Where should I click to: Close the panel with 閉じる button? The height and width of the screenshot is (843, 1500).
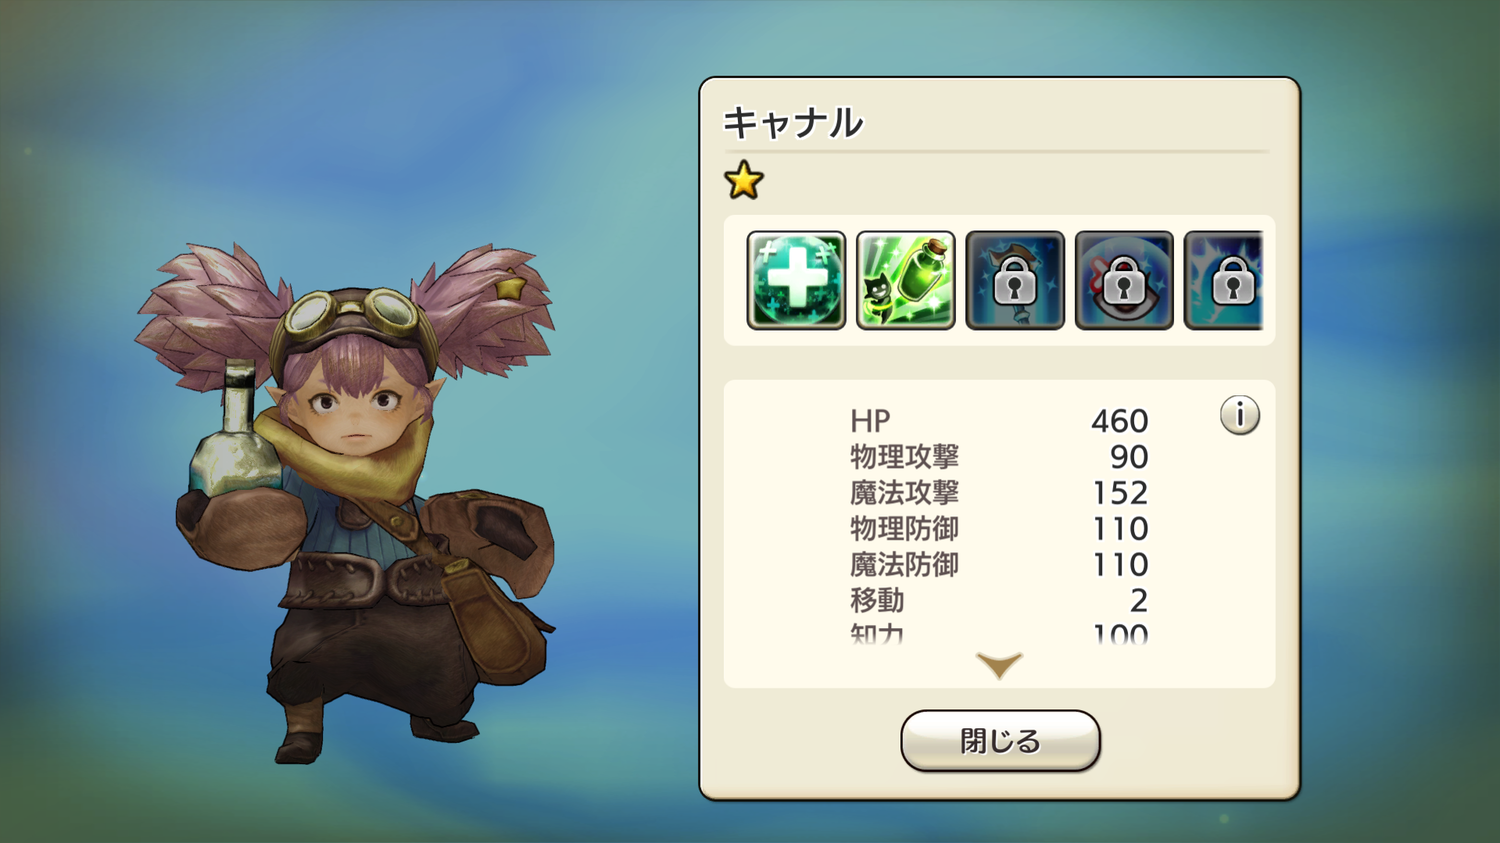point(1000,741)
